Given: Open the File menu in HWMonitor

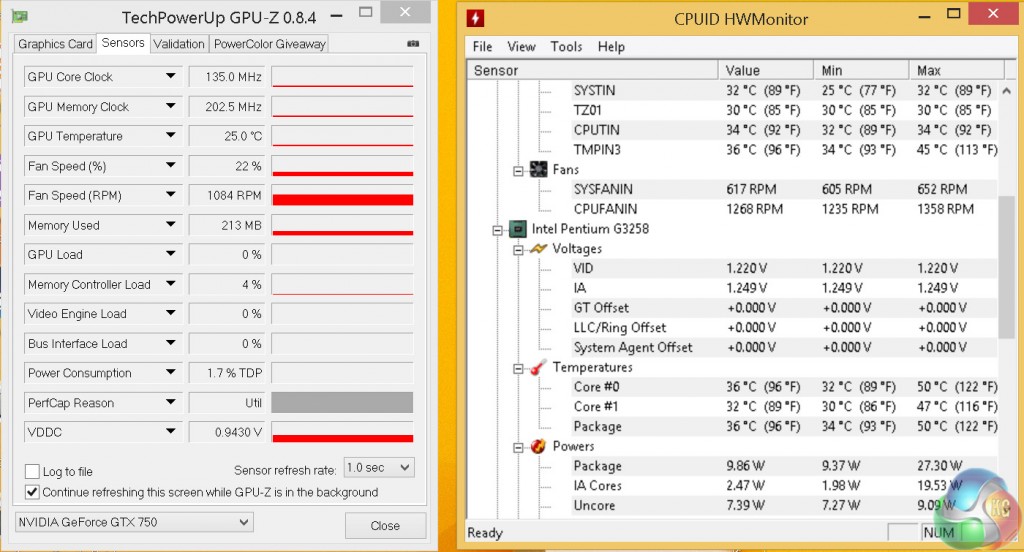Looking at the screenshot, I should (x=483, y=46).
